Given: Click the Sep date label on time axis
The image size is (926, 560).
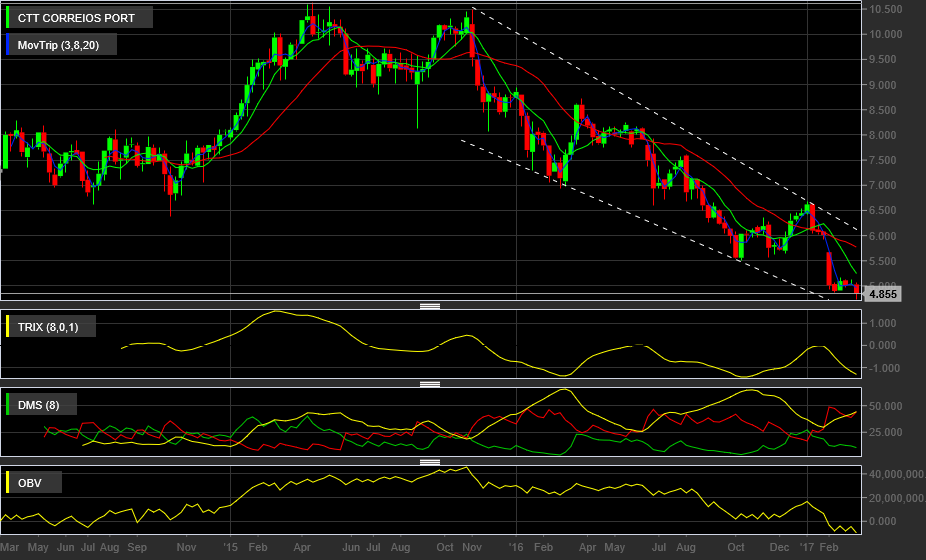Looking at the screenshot, I should point(137,547).
